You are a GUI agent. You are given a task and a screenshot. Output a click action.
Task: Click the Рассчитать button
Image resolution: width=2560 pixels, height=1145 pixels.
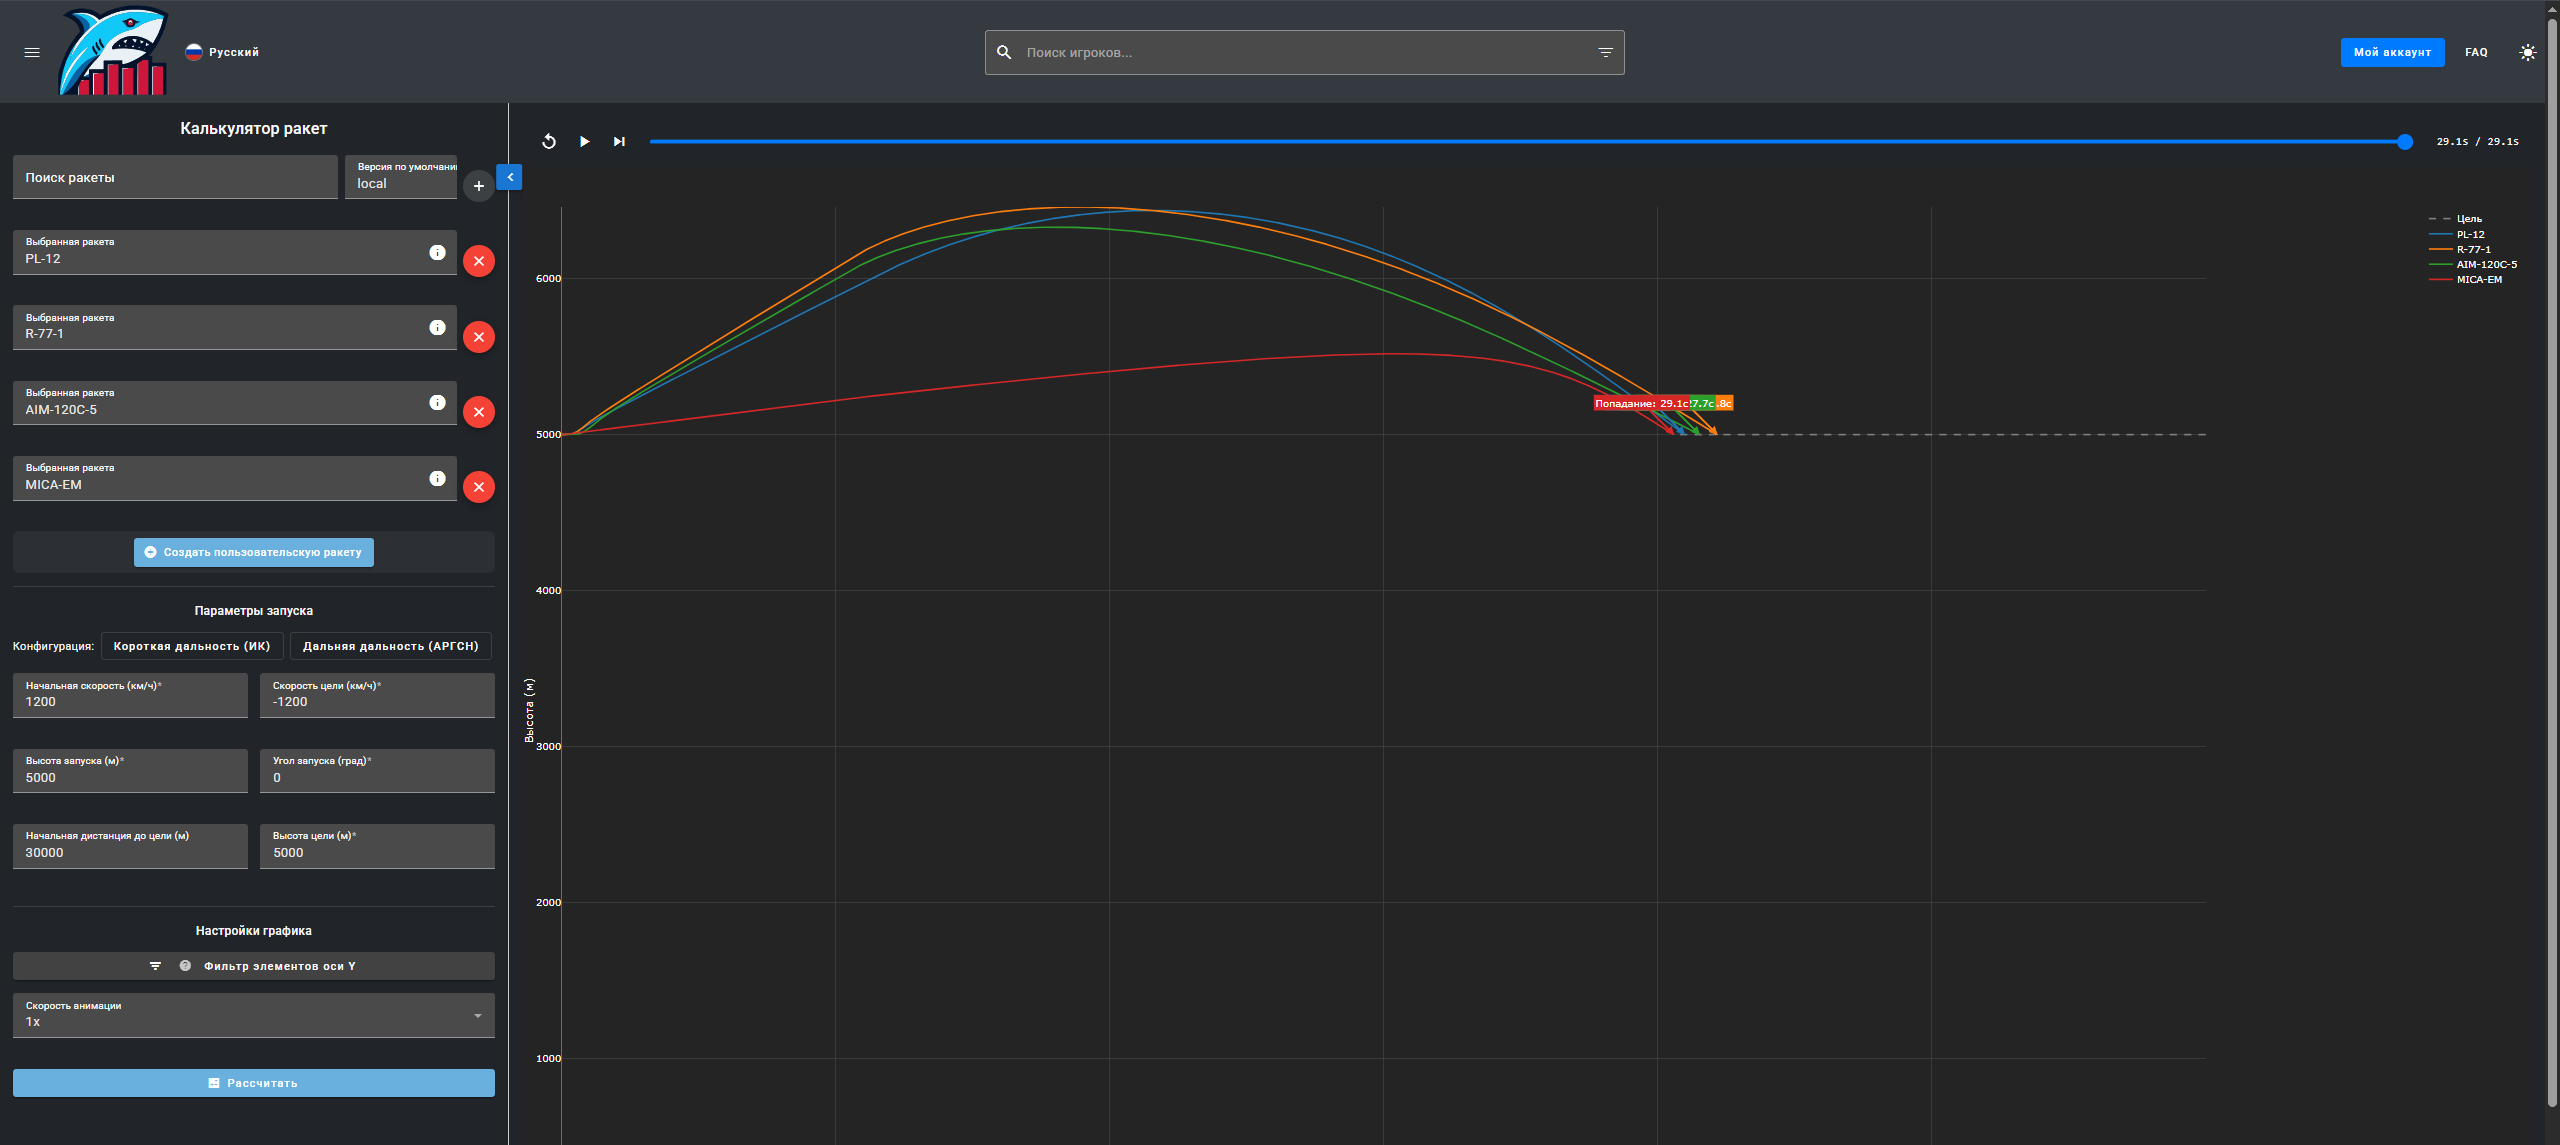(253, 1083)
